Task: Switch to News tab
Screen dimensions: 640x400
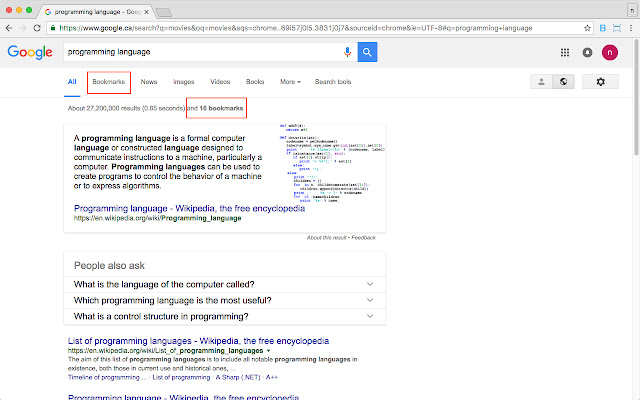Action: pos(149,82)
